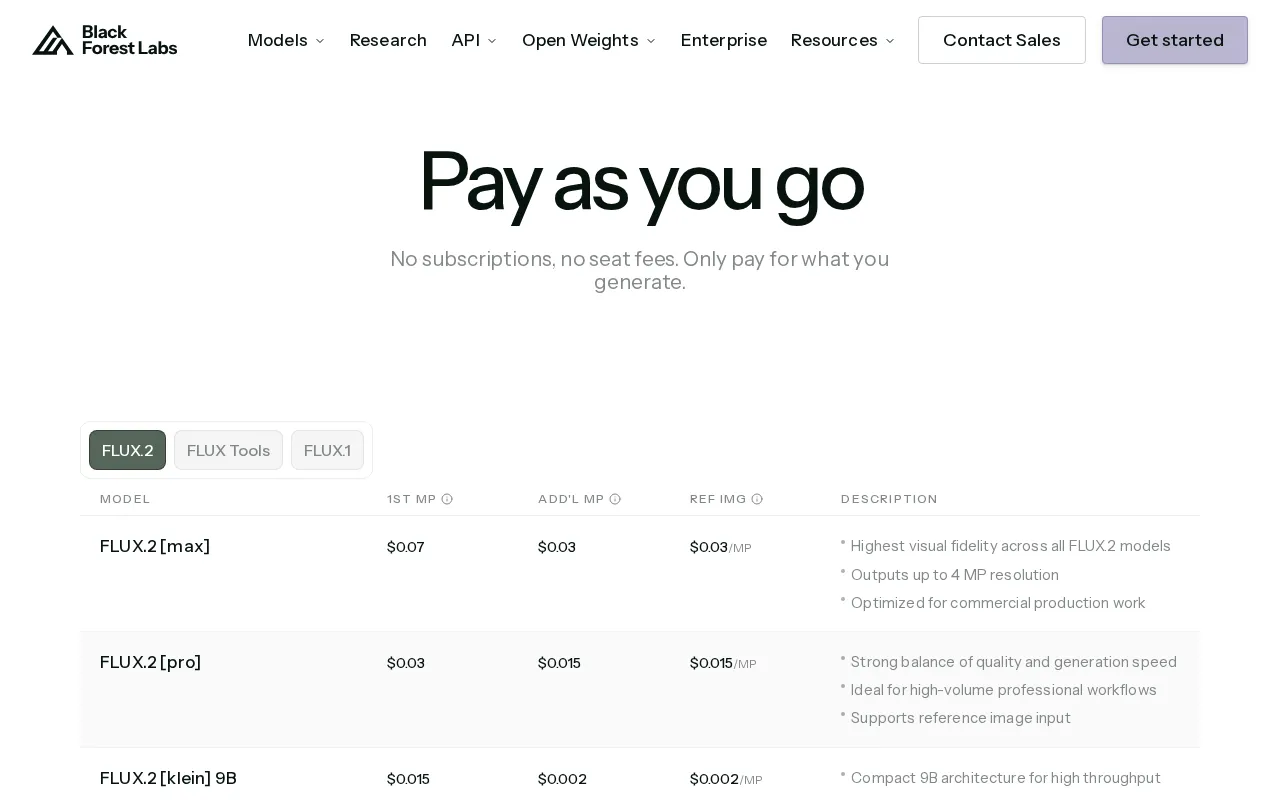Click info icon next to ADD'L MP

pyautogui.click(x=615, y=499)
